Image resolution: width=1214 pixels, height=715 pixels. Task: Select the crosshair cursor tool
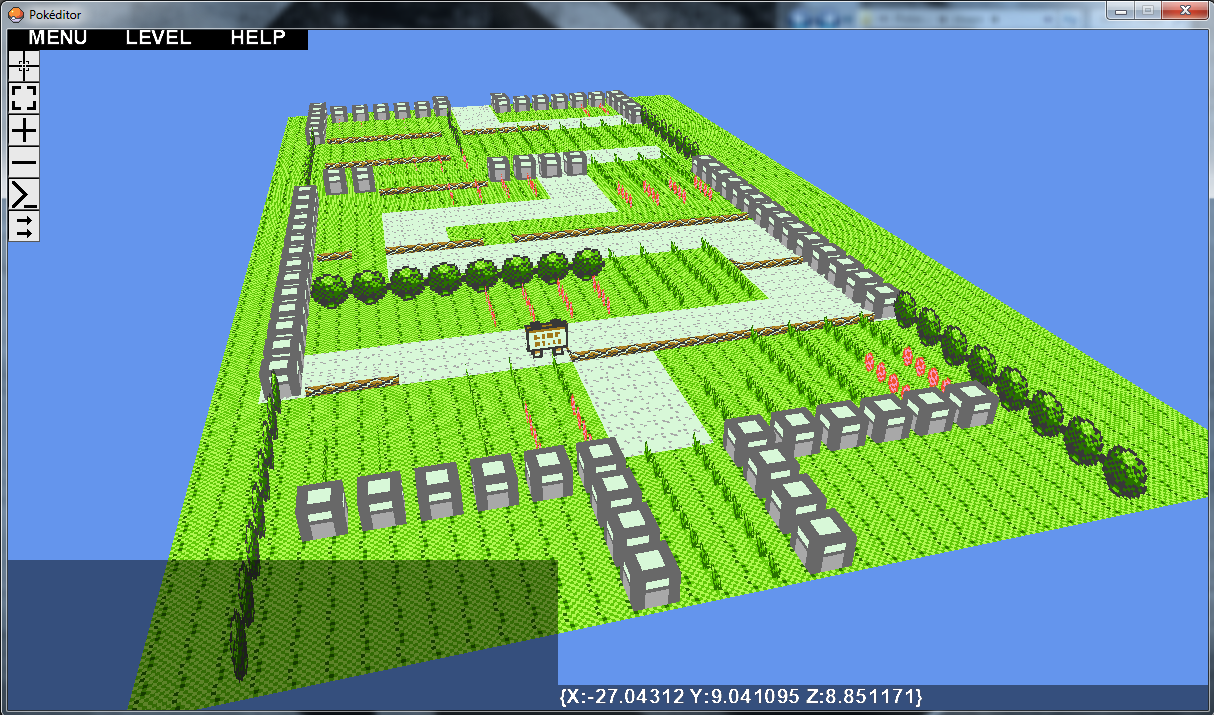pos(24,66)
